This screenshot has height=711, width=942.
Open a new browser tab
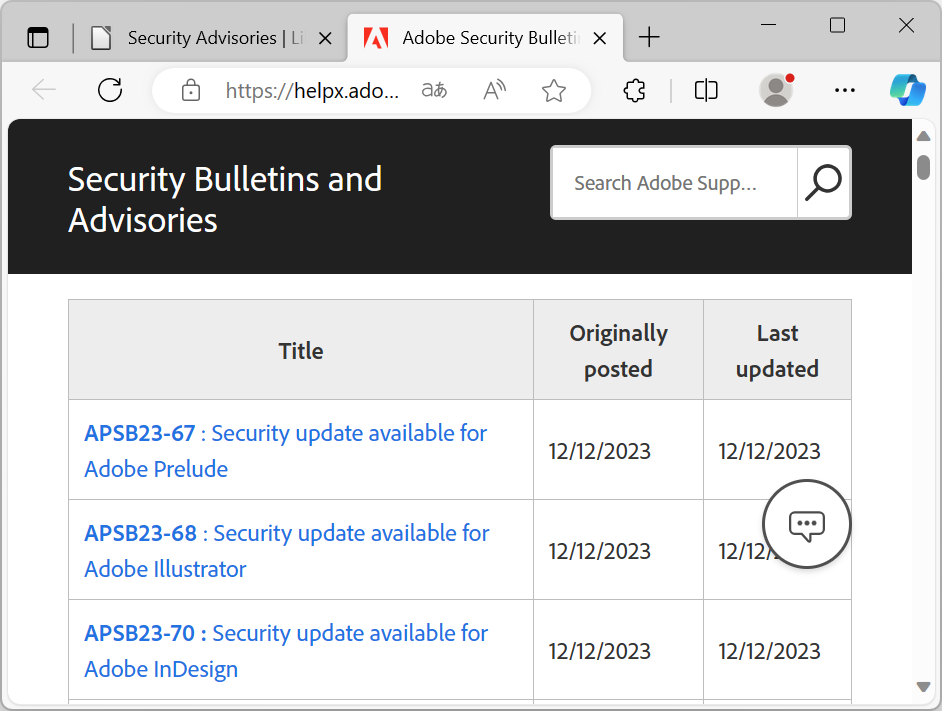[x=649, y=38]
